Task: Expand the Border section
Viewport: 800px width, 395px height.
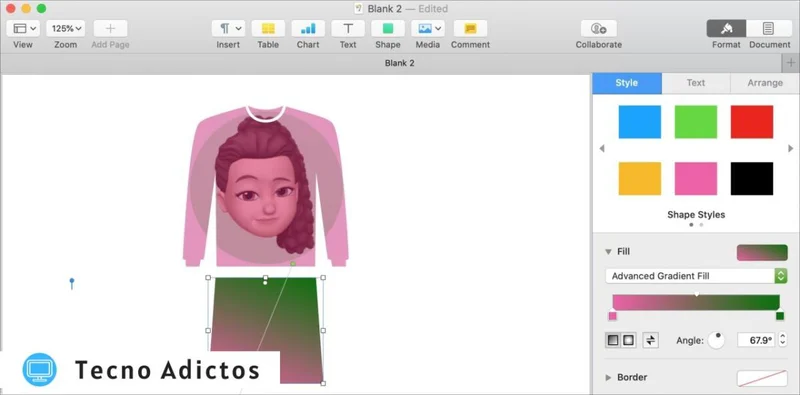Action: [608, 378]
